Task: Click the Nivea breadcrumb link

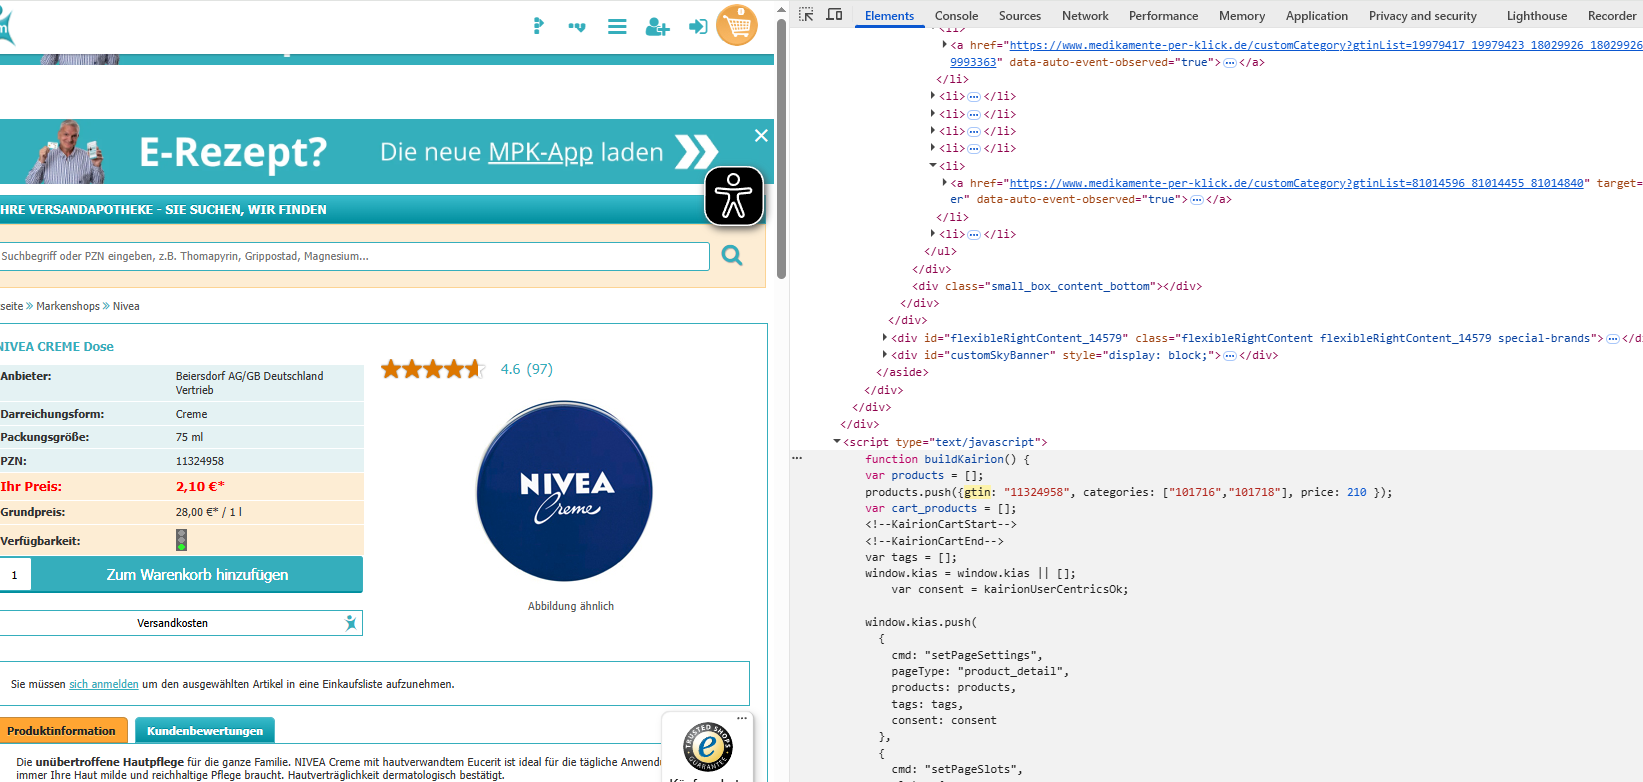Action: pos(126,306)
